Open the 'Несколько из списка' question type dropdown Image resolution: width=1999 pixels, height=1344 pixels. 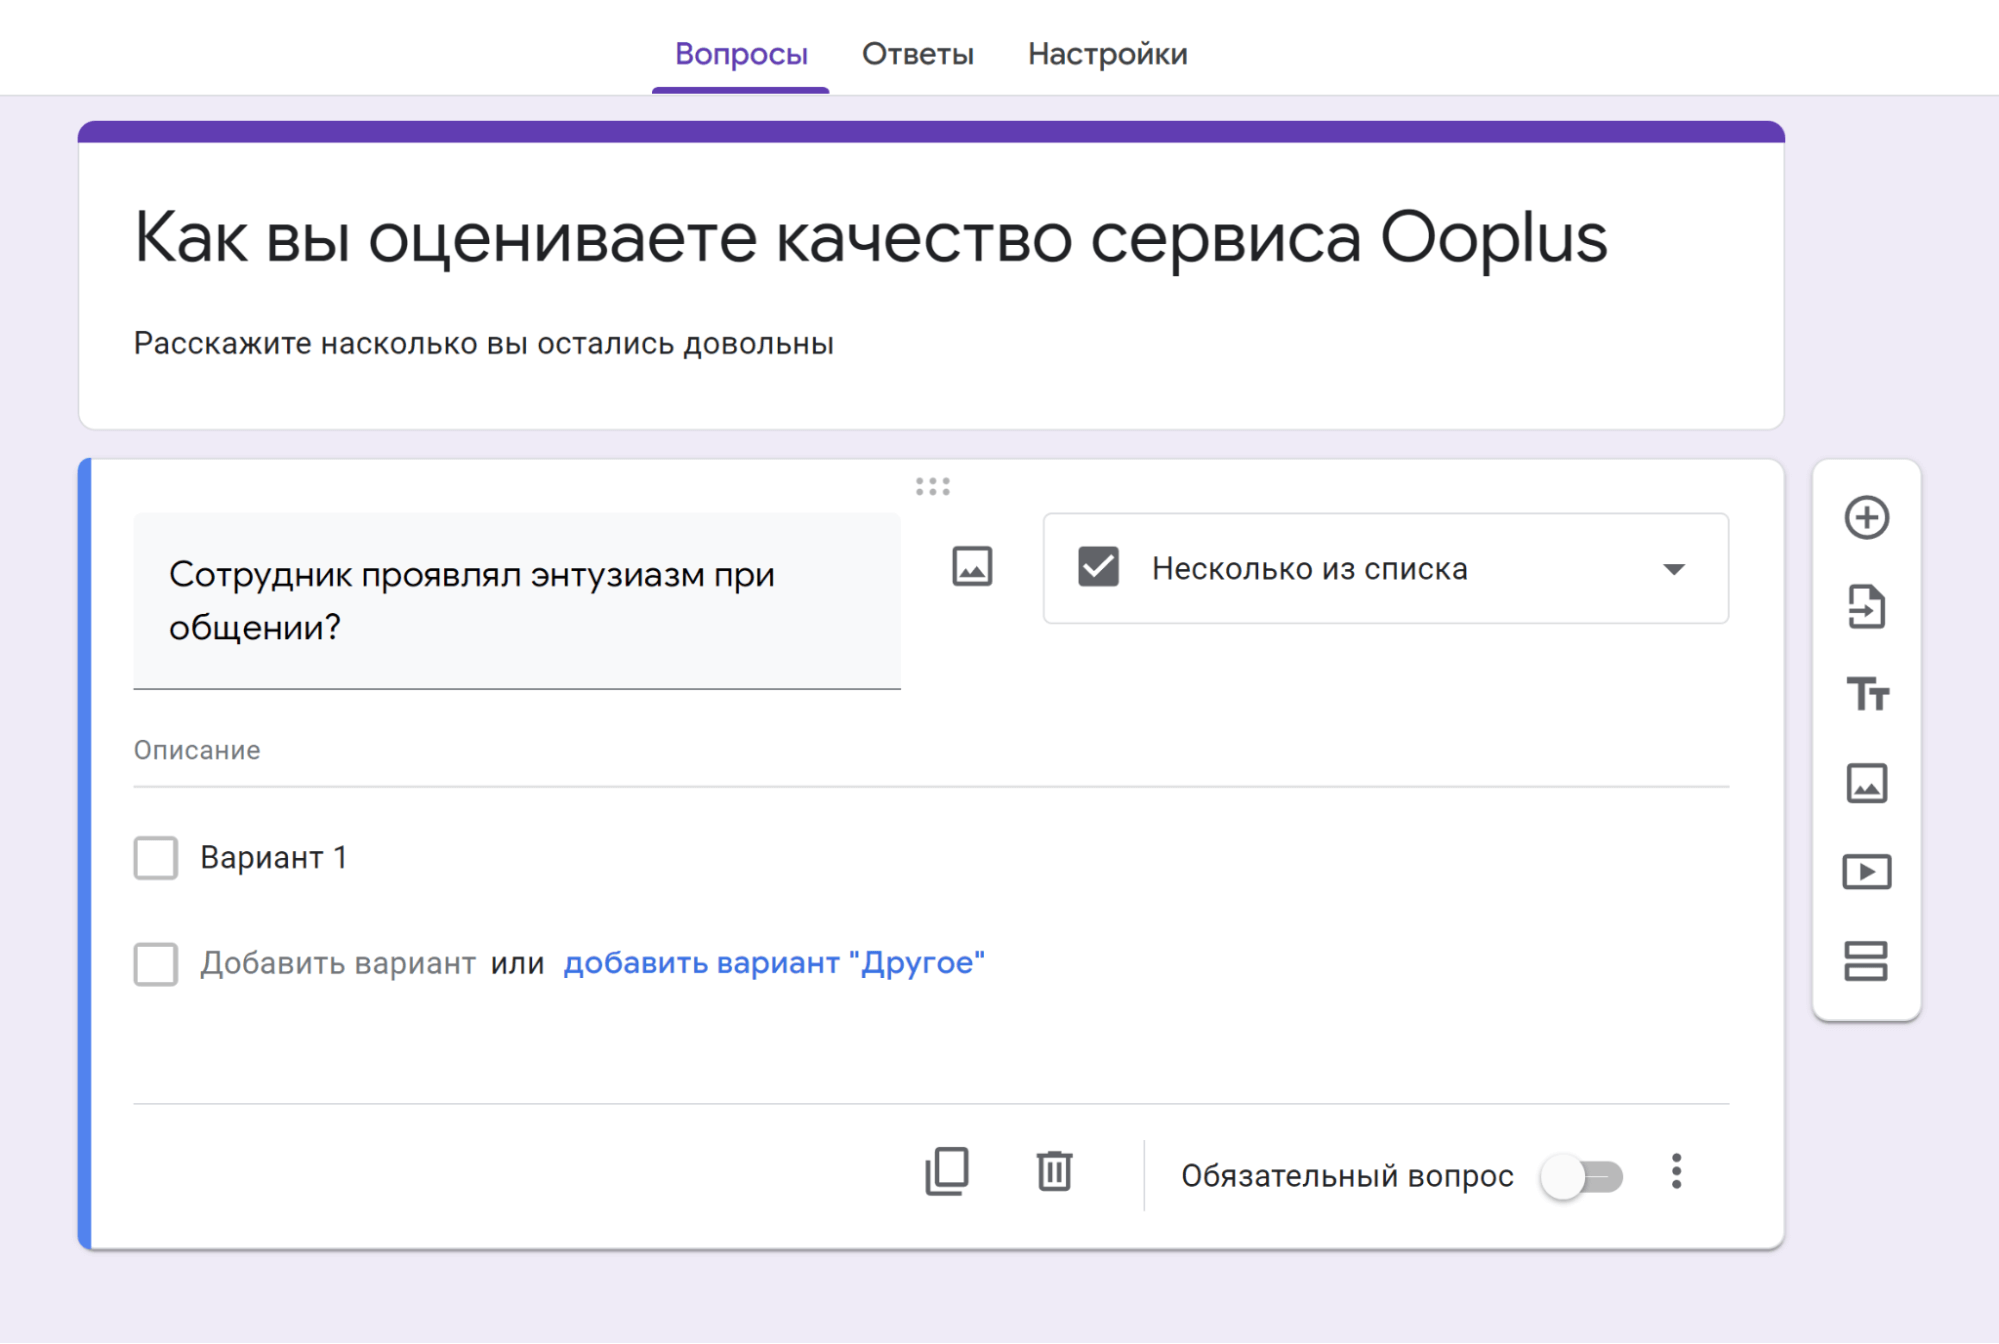click(x=1386, y=569)
